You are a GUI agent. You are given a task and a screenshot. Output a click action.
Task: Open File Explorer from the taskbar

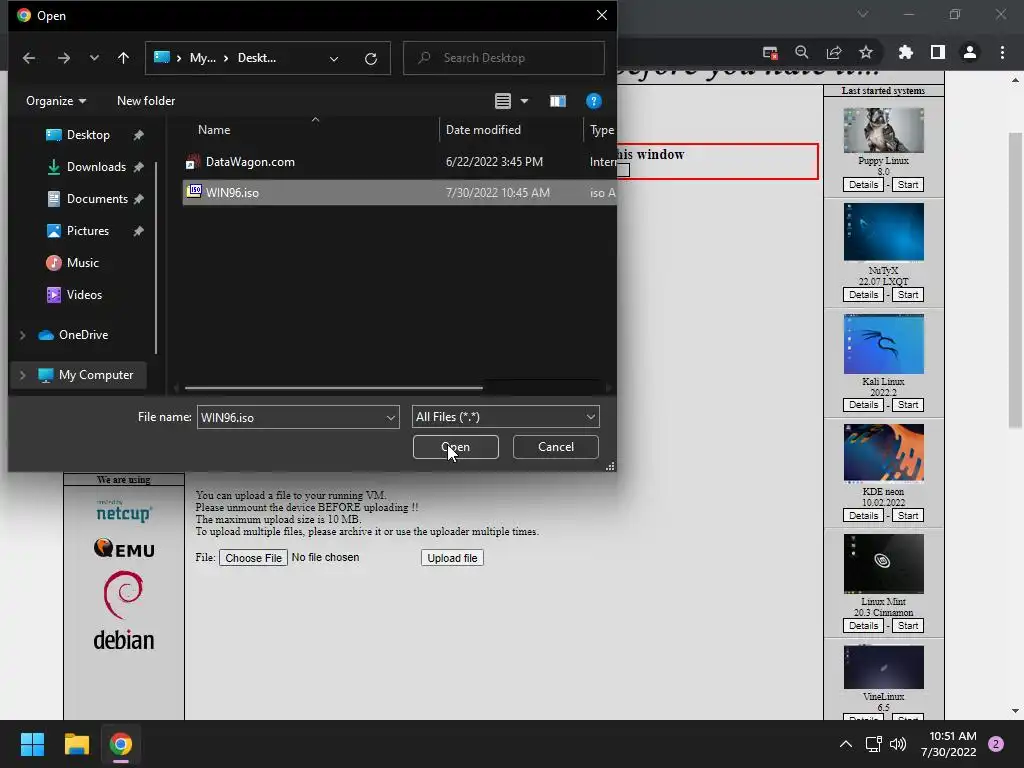click(76, 744)
